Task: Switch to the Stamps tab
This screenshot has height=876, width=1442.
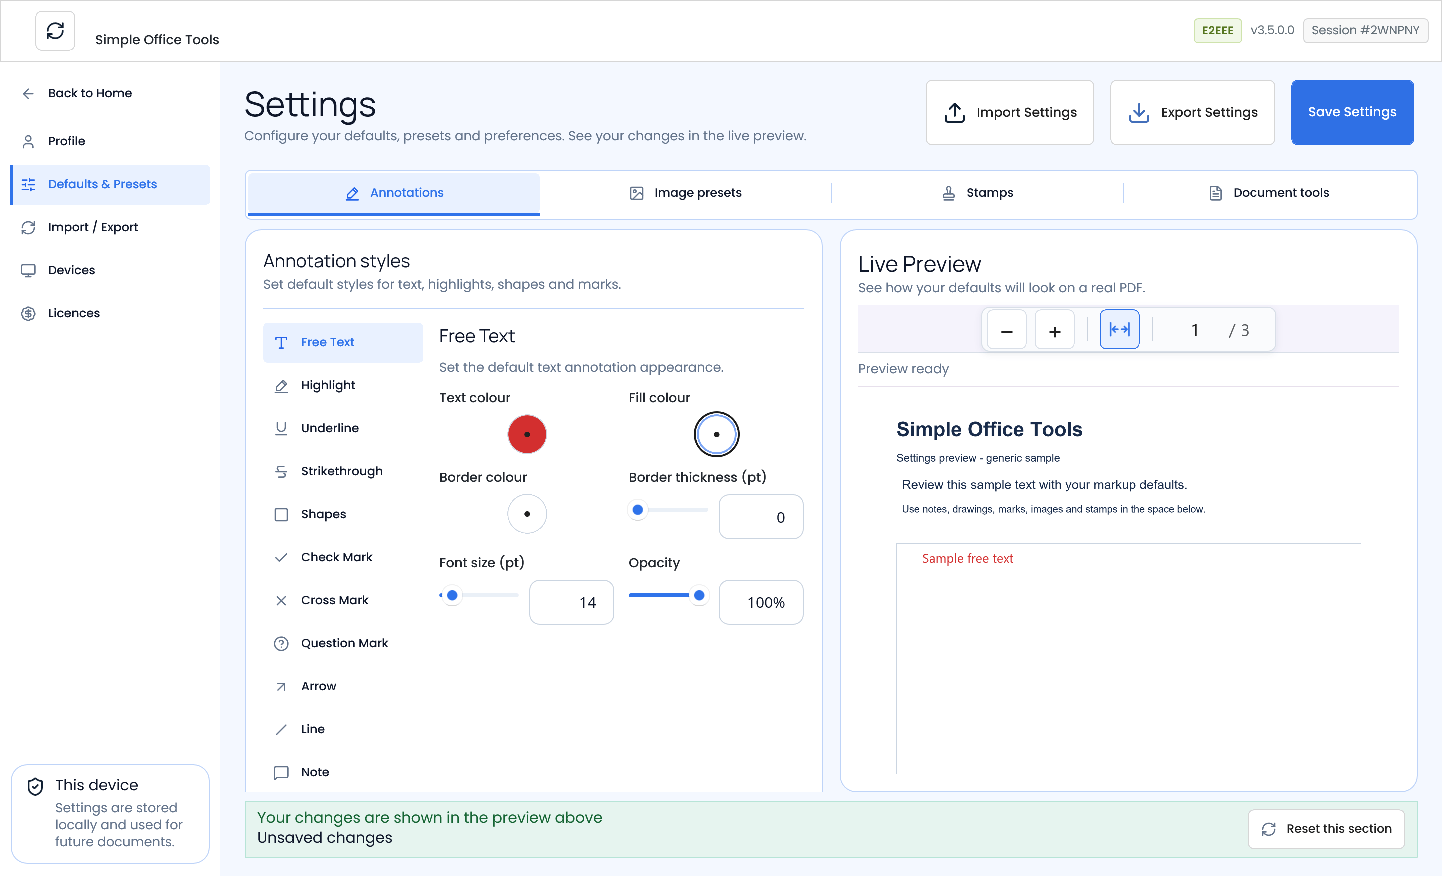Action: 977,193
